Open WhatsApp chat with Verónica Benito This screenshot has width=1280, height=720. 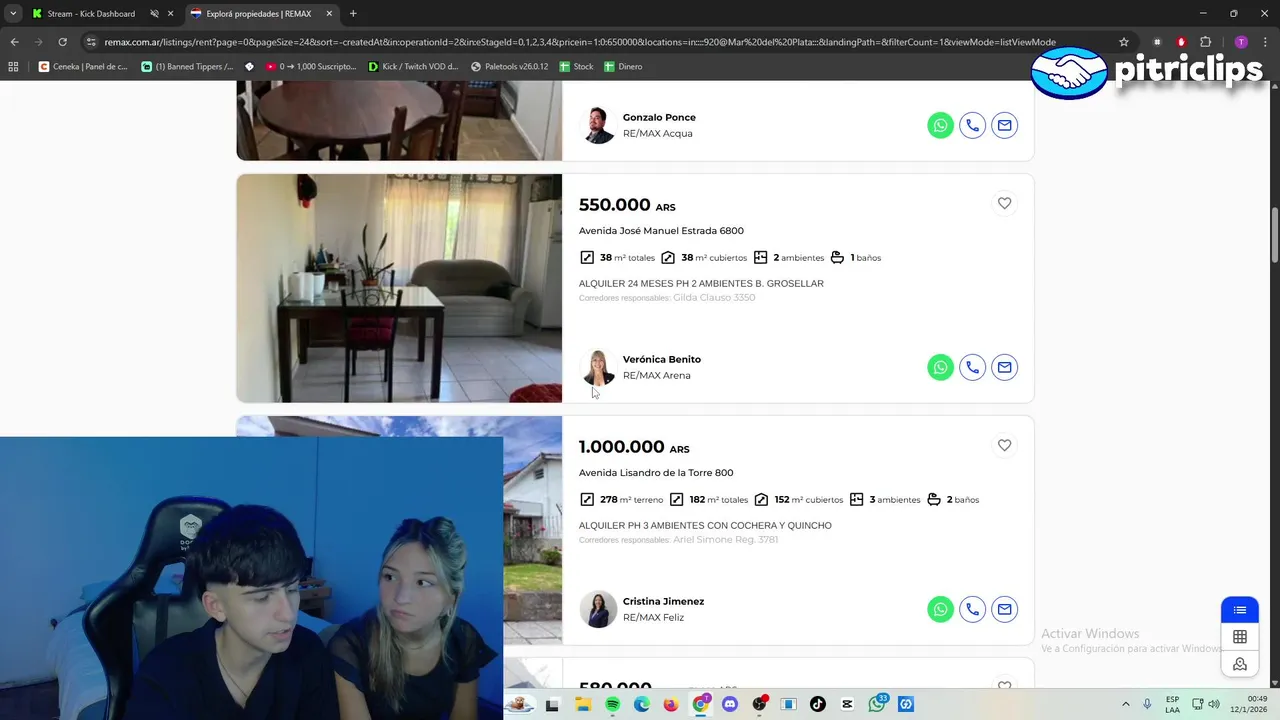click(x=940, y=367)
